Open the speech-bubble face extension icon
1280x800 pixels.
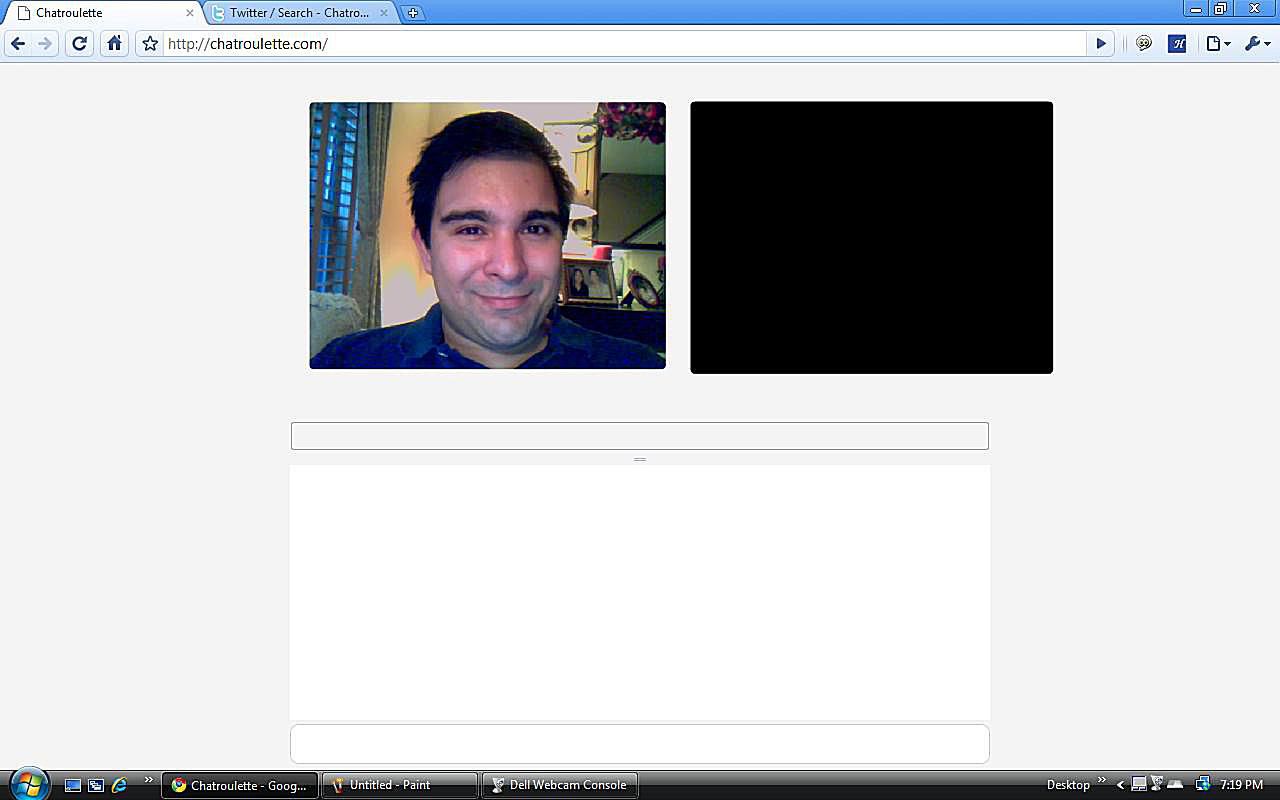[x=1144, y=44]
